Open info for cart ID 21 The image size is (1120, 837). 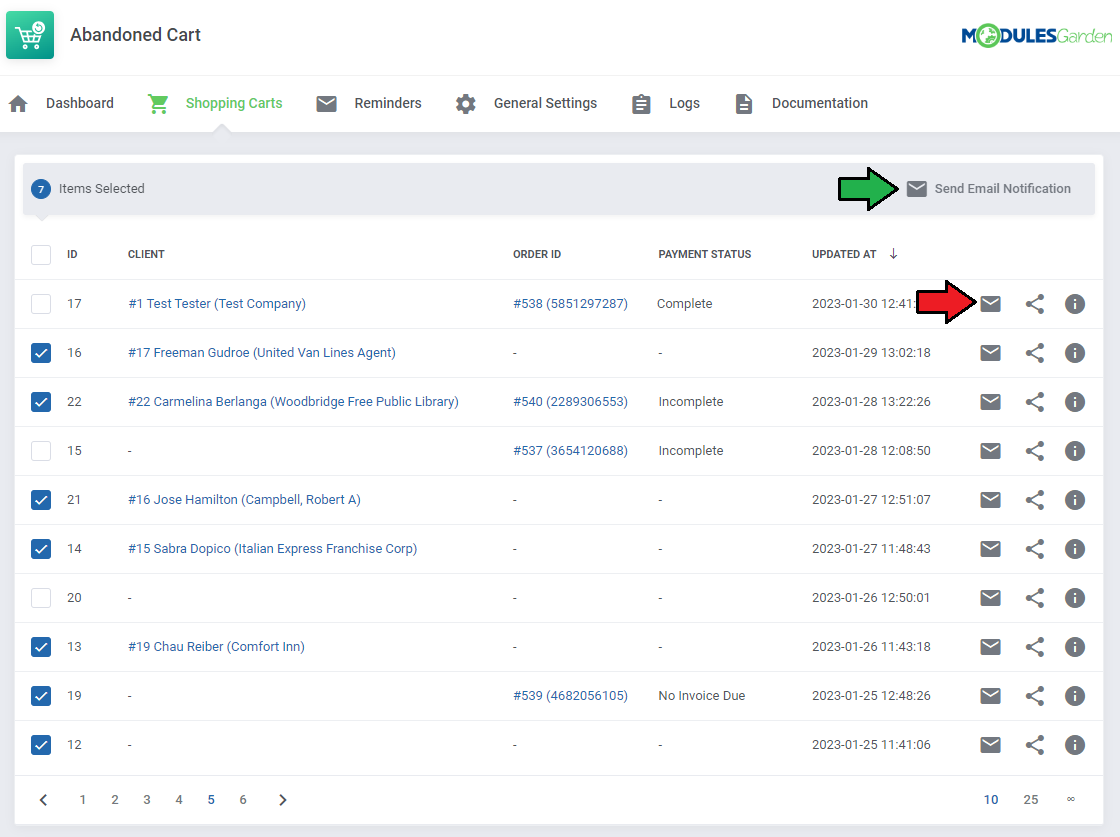click(1075, 500)
